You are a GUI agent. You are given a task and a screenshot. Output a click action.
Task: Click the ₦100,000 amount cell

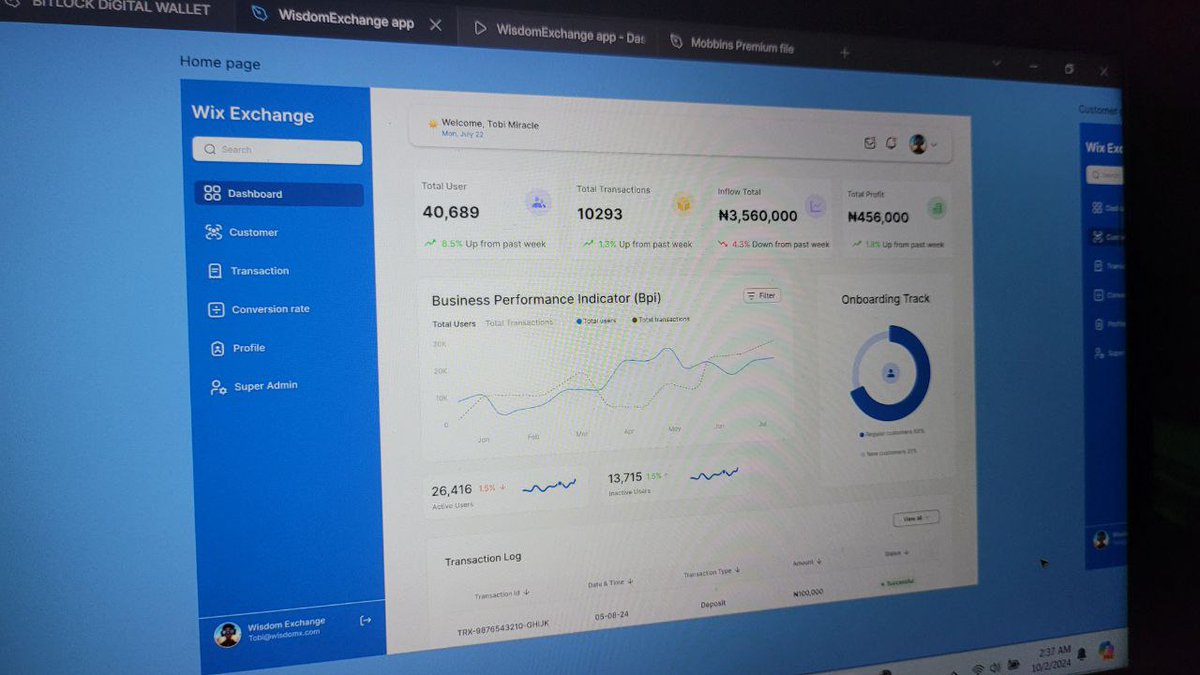click(808, 593)
